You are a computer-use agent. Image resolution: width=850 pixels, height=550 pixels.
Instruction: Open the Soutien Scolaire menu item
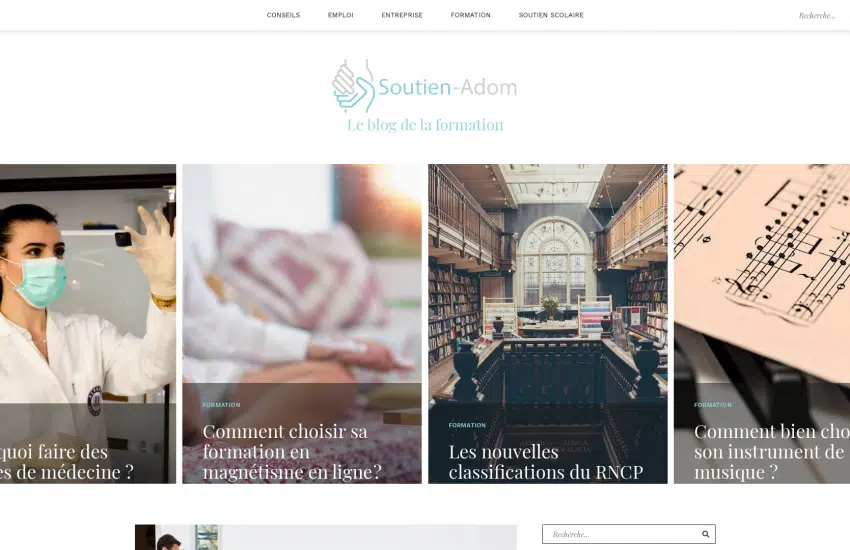551,15
